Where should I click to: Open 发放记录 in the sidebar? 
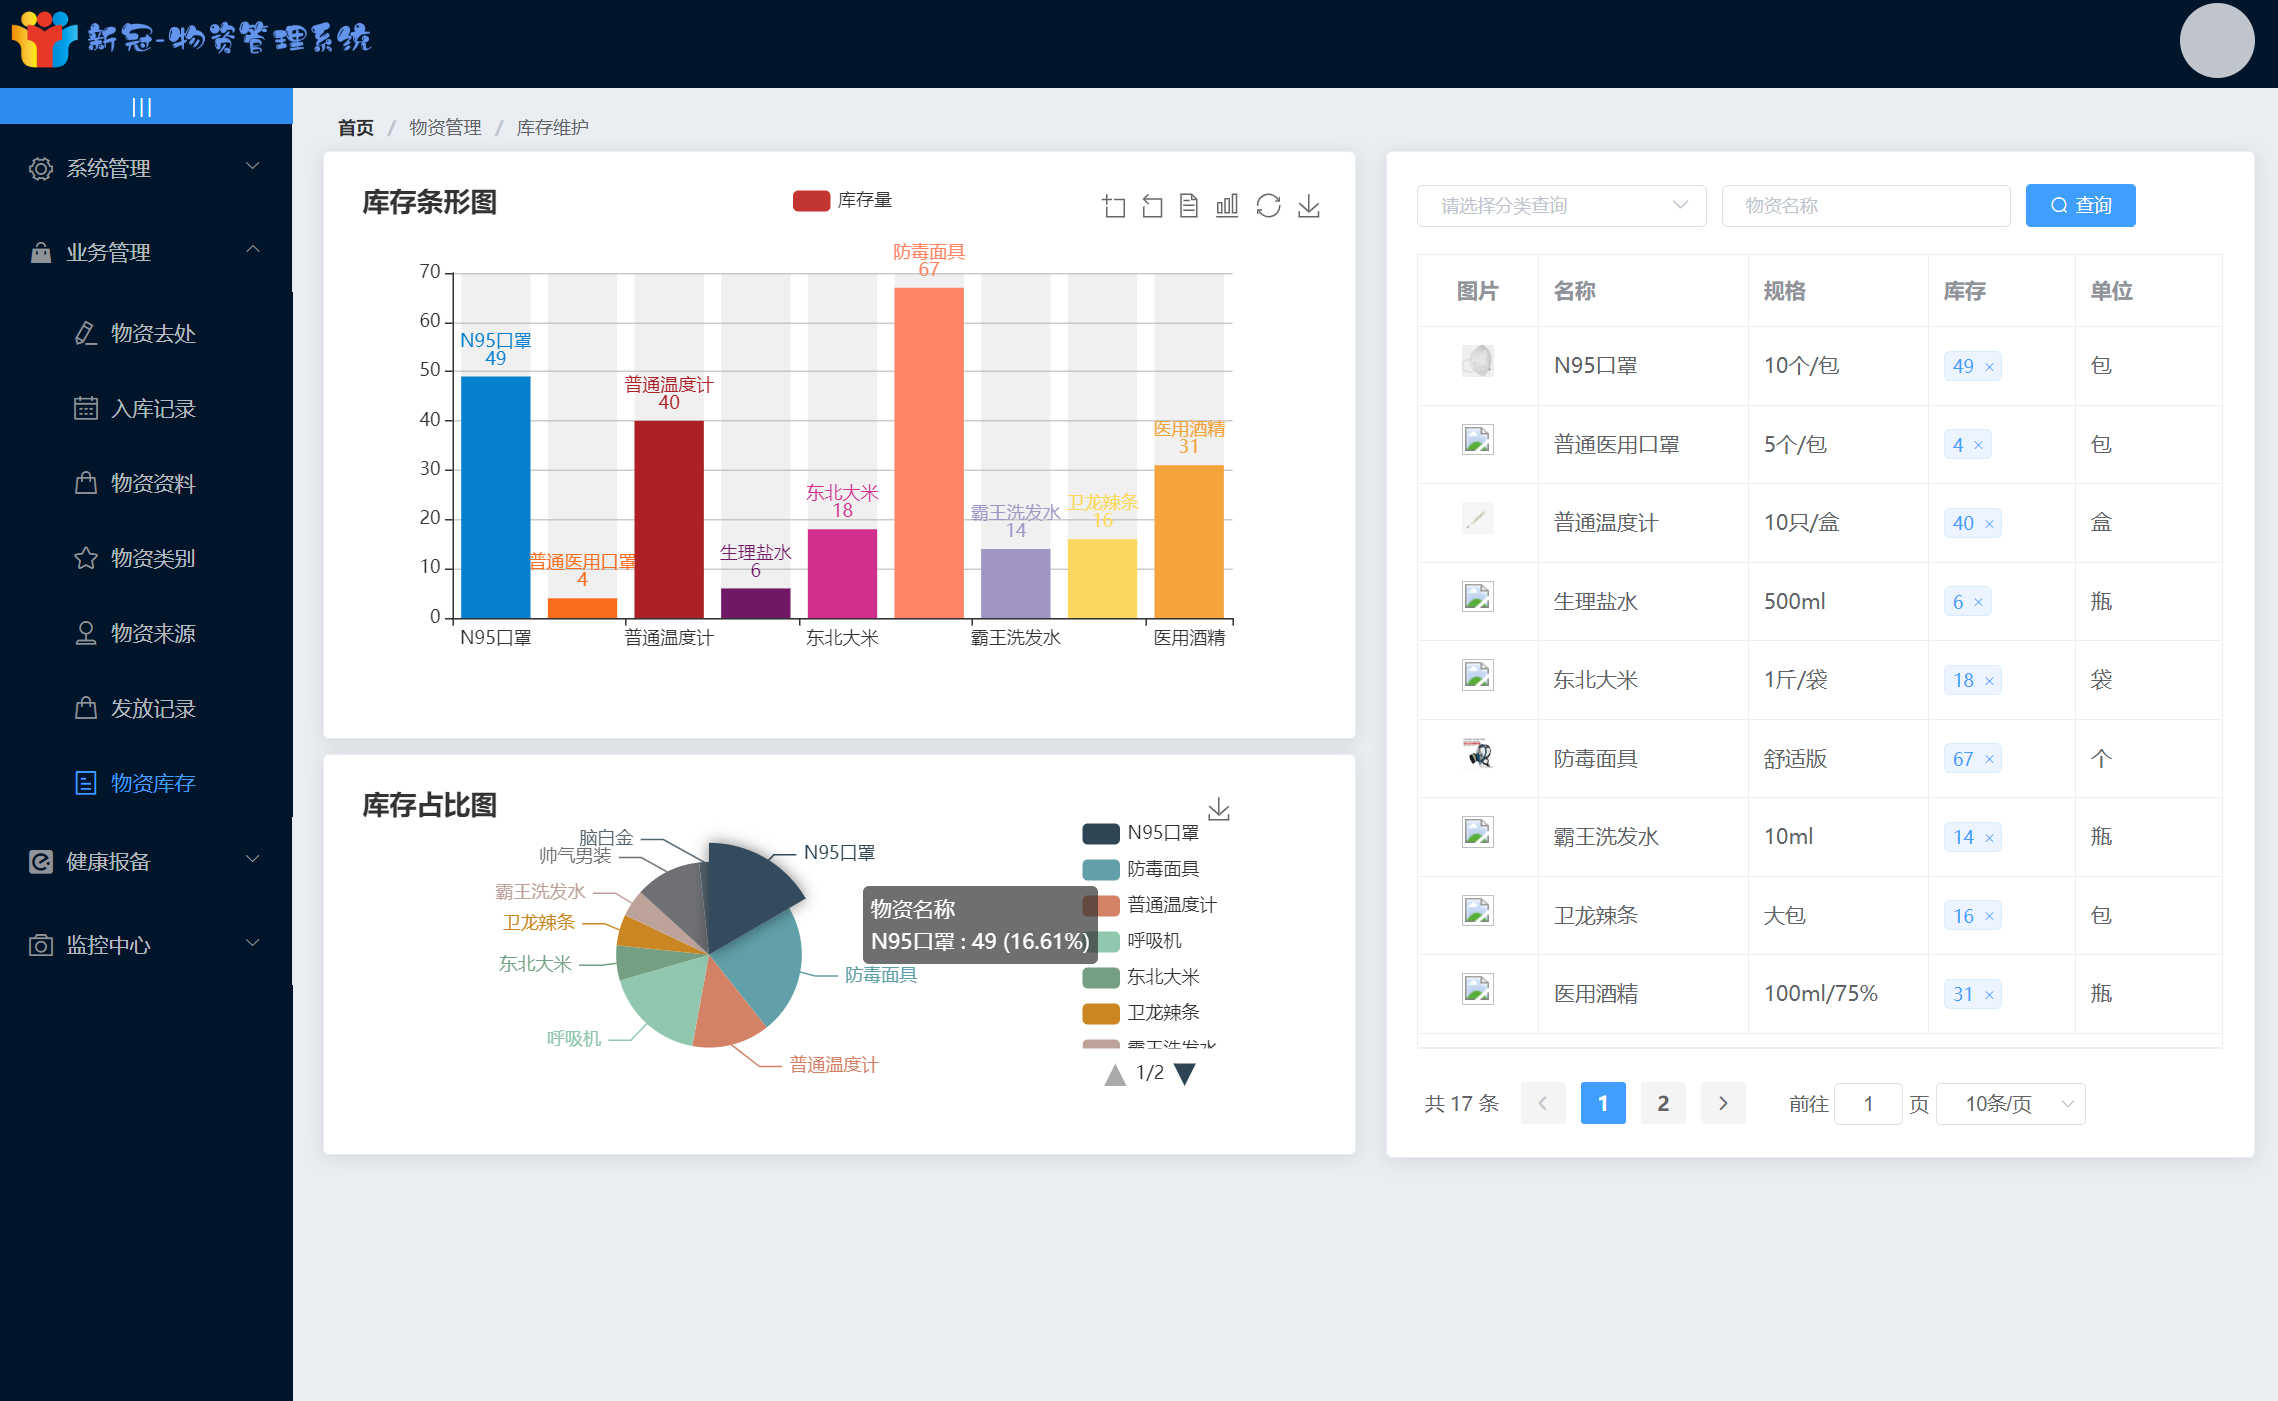pyautogui.click(x=146, y=708)
